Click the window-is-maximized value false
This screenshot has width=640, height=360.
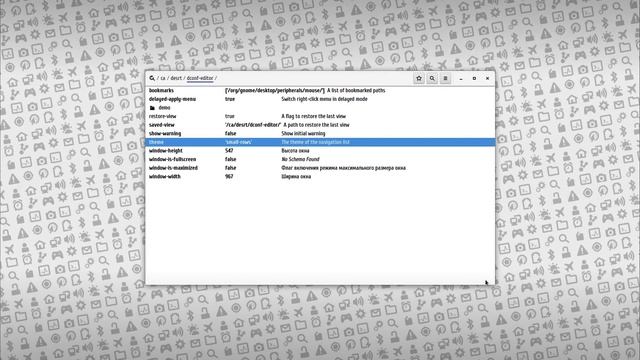tap(231, 168)
